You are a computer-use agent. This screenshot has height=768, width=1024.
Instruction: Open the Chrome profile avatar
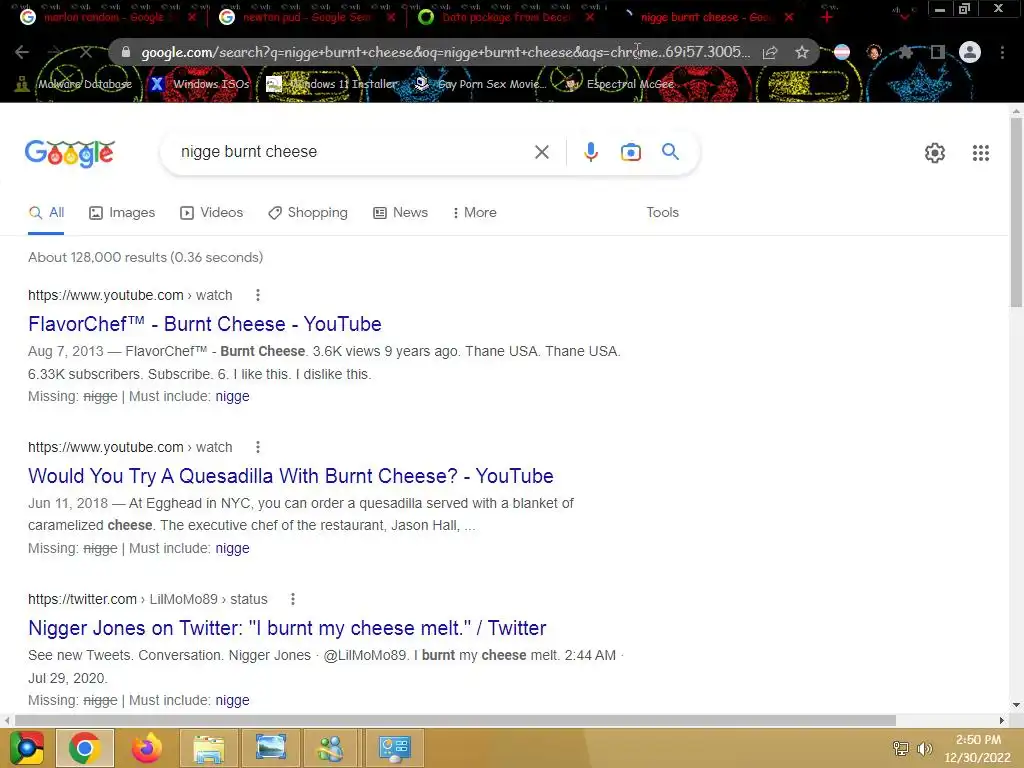click(x=970, y=52)
